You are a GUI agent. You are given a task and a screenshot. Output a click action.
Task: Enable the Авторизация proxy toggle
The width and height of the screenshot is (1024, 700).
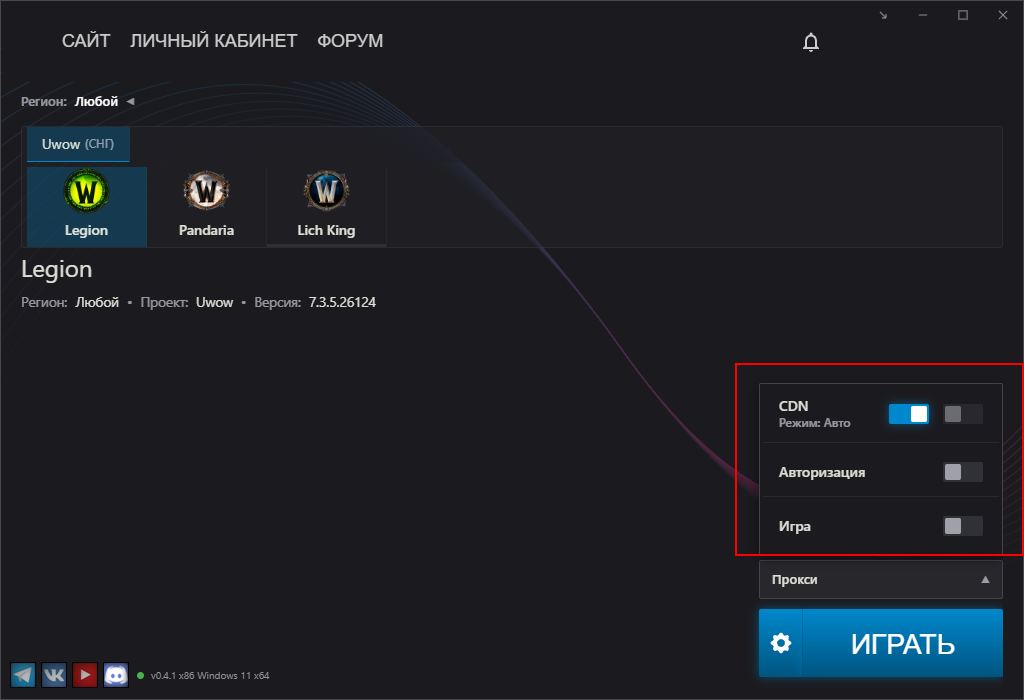click(x=963, y=472)
